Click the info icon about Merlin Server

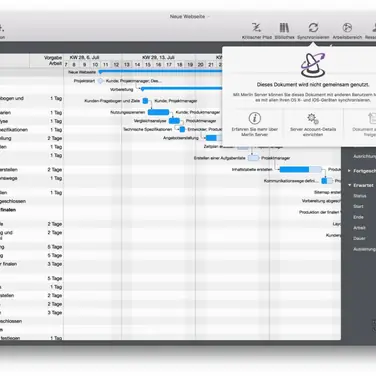(x=255, y=118)
